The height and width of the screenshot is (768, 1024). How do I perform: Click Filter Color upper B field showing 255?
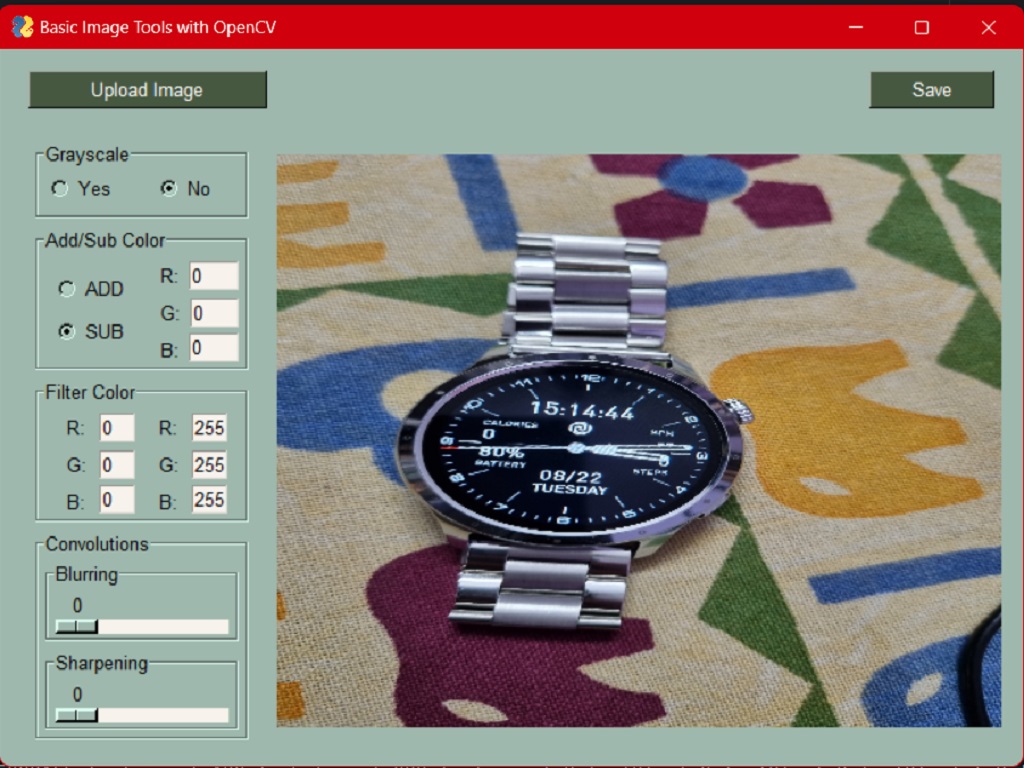[209, 500]
